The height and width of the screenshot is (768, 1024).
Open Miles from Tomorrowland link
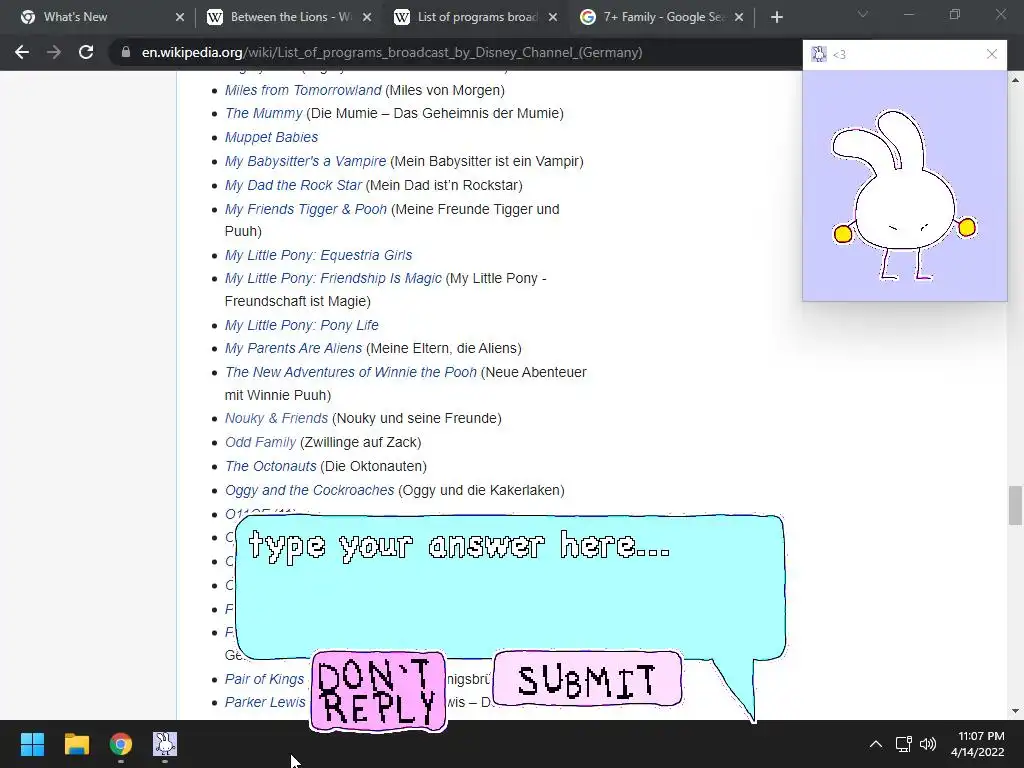(x=303, y=90)
